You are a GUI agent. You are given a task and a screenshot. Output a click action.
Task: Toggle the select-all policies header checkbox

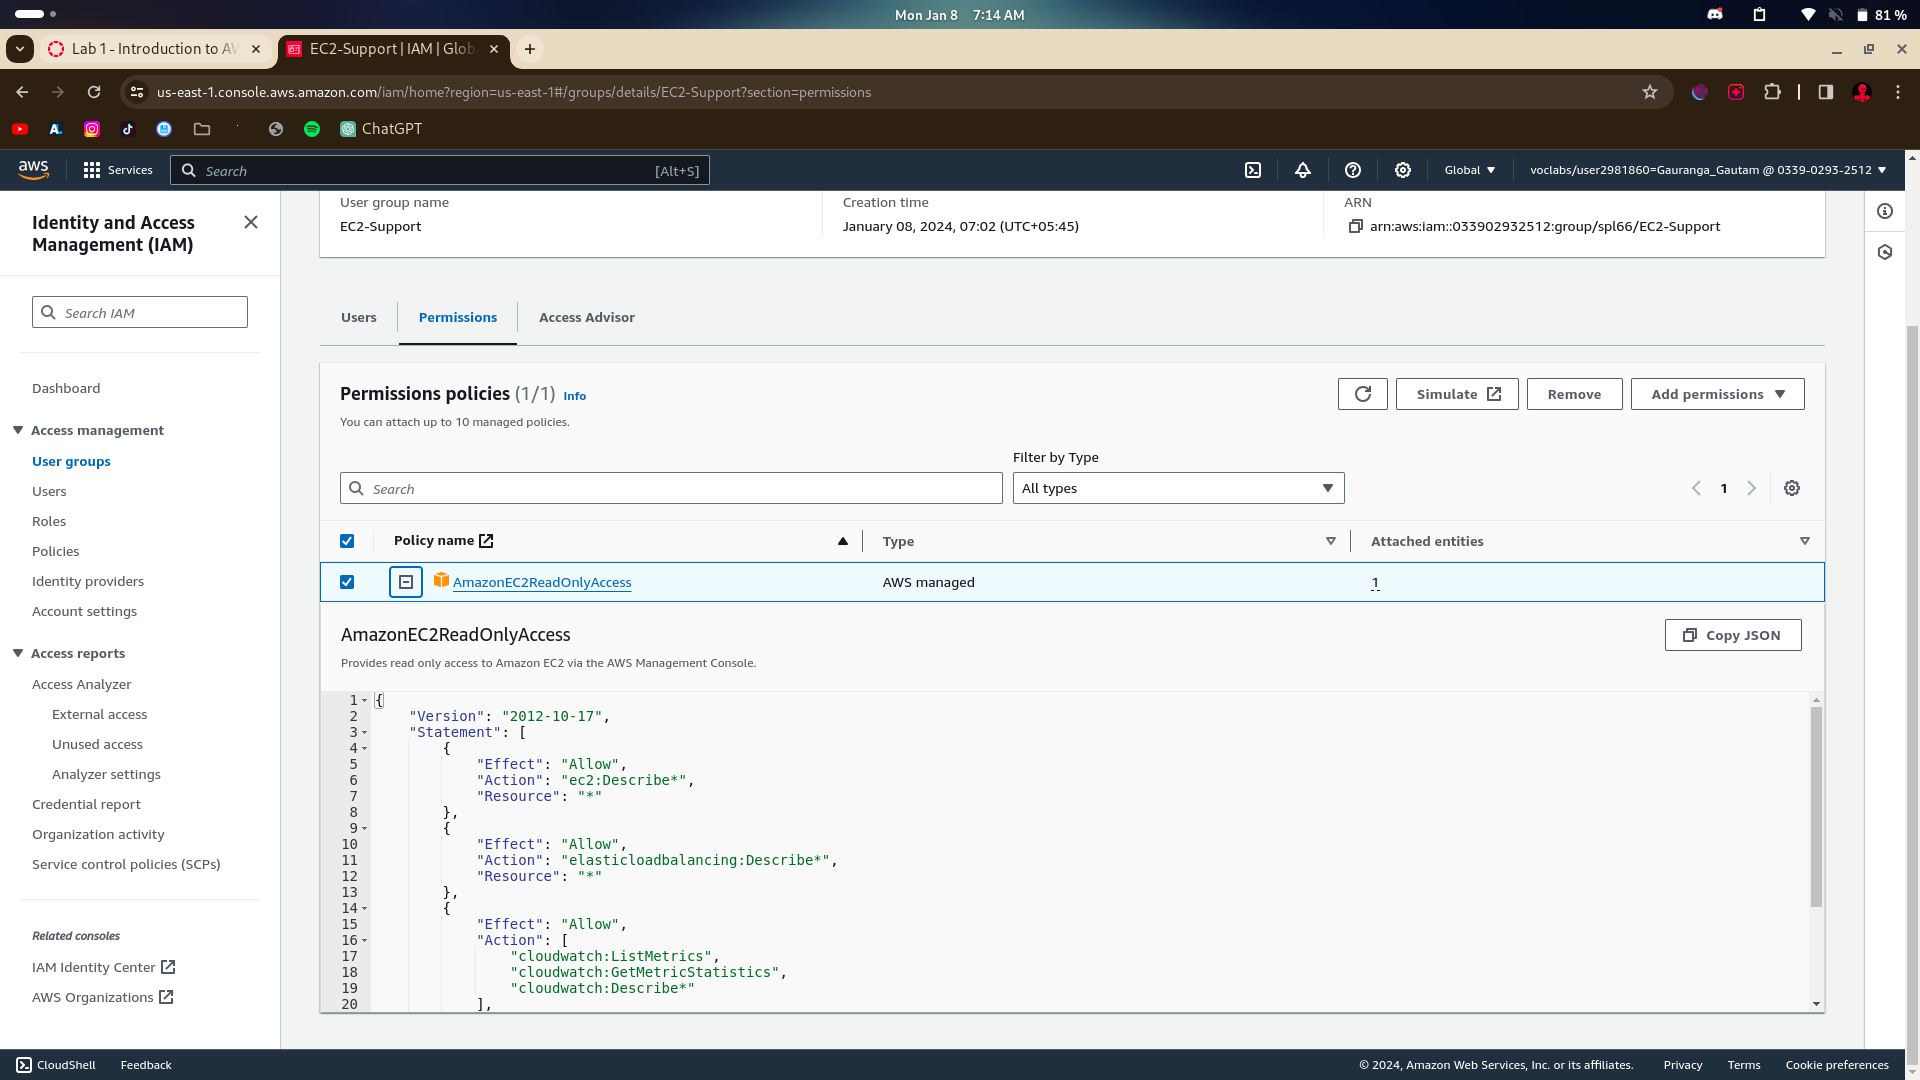pyautogui.click(x=347, y=541)
